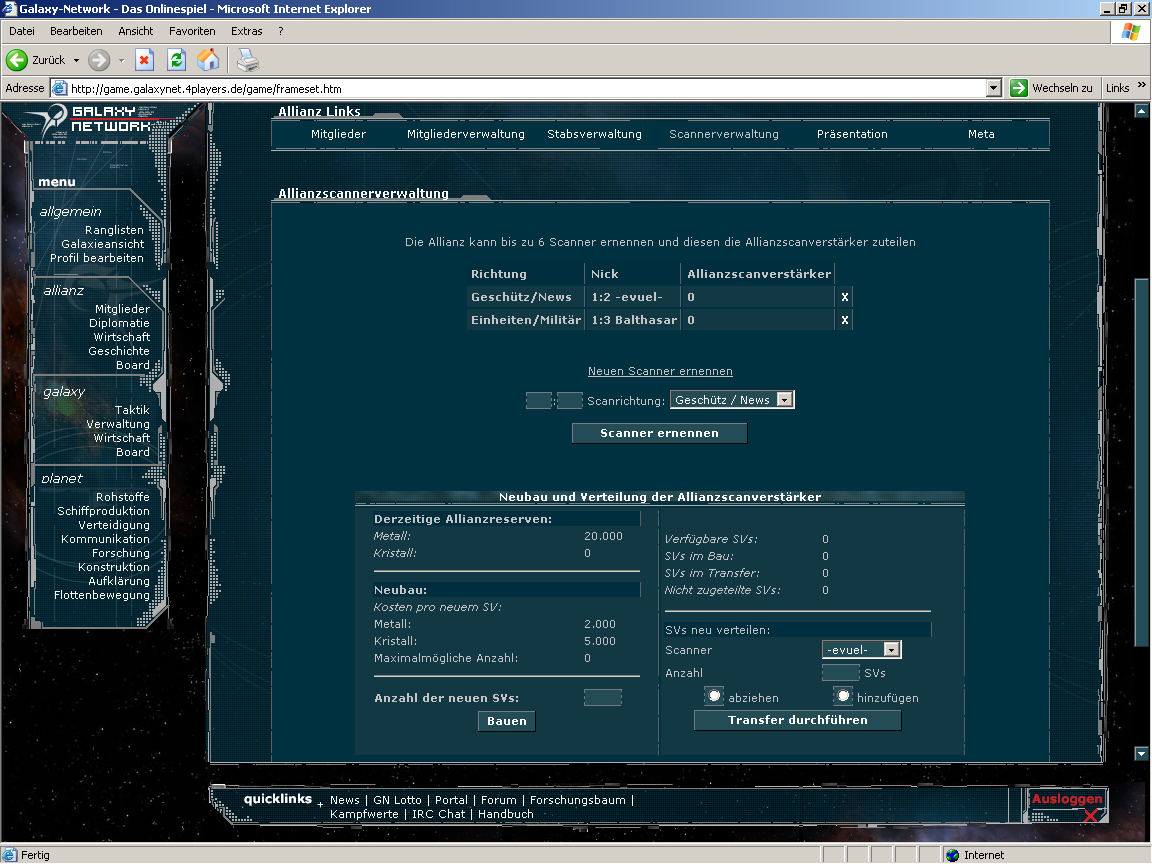The width and height of the screenshot is (1152, 864).
Task: Remove scanner 1:3 Balthasar with X
Action: pos(844,320)
